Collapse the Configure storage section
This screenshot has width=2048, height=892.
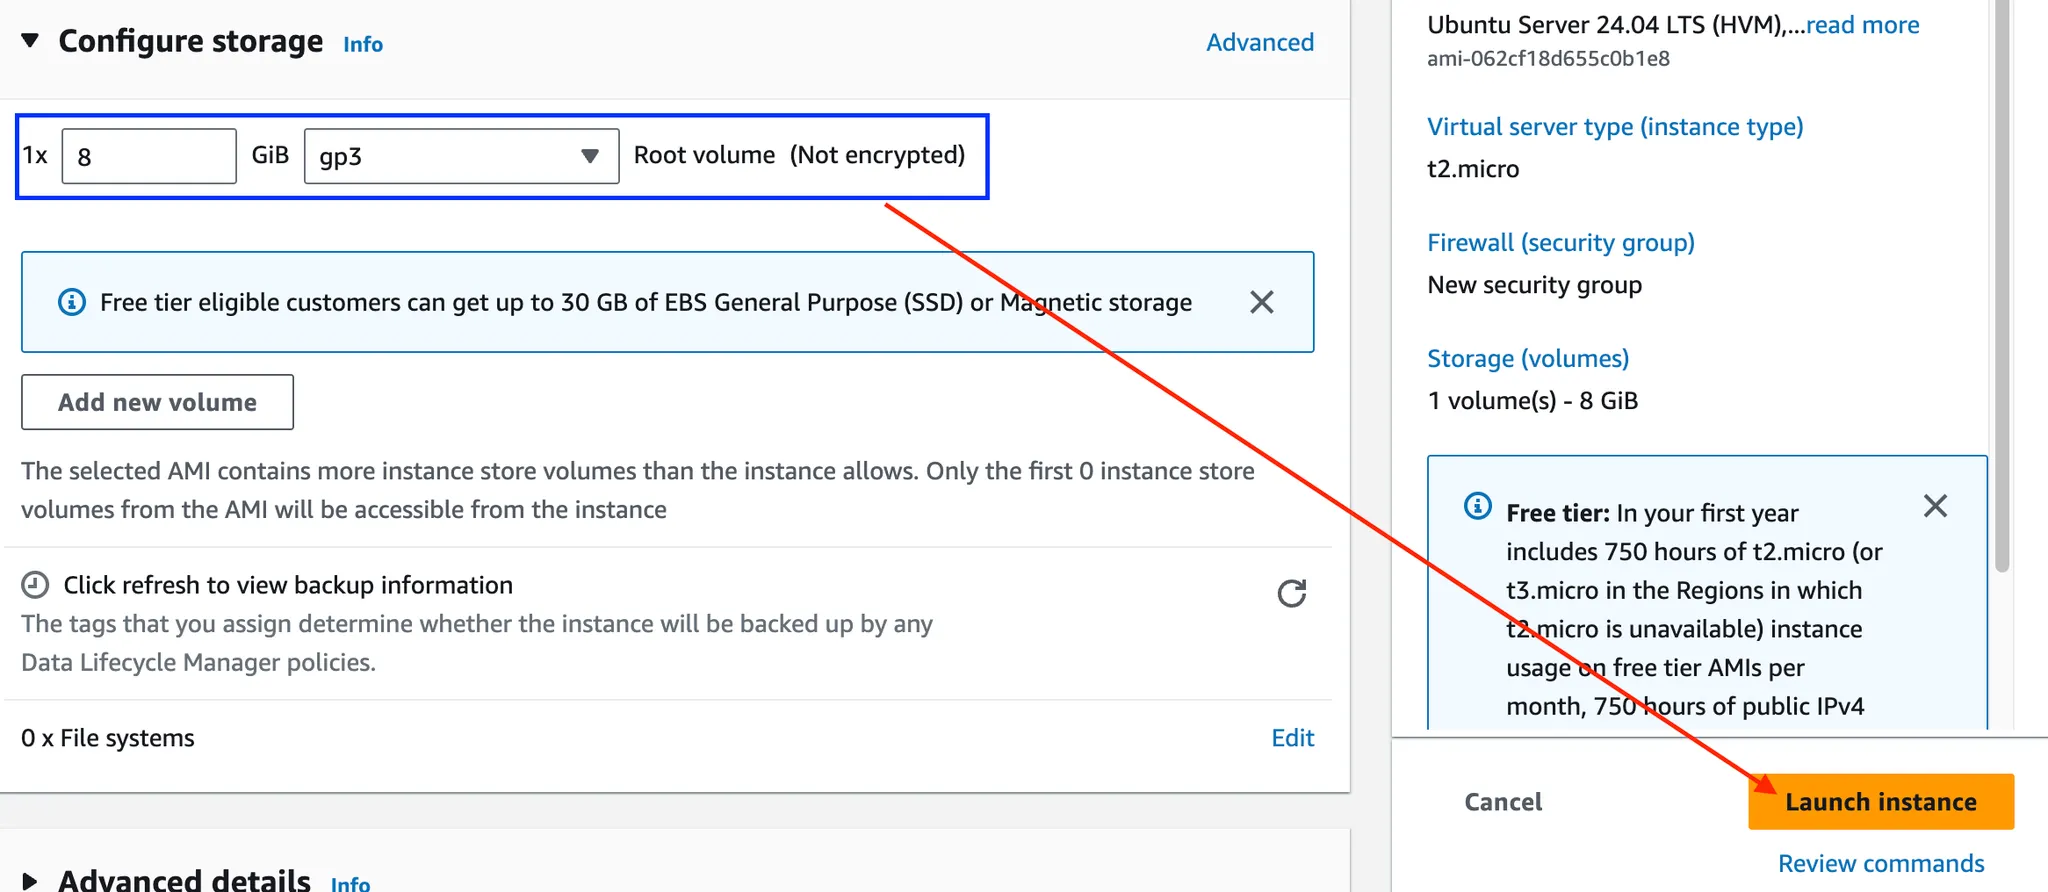(x=31, y=41)
